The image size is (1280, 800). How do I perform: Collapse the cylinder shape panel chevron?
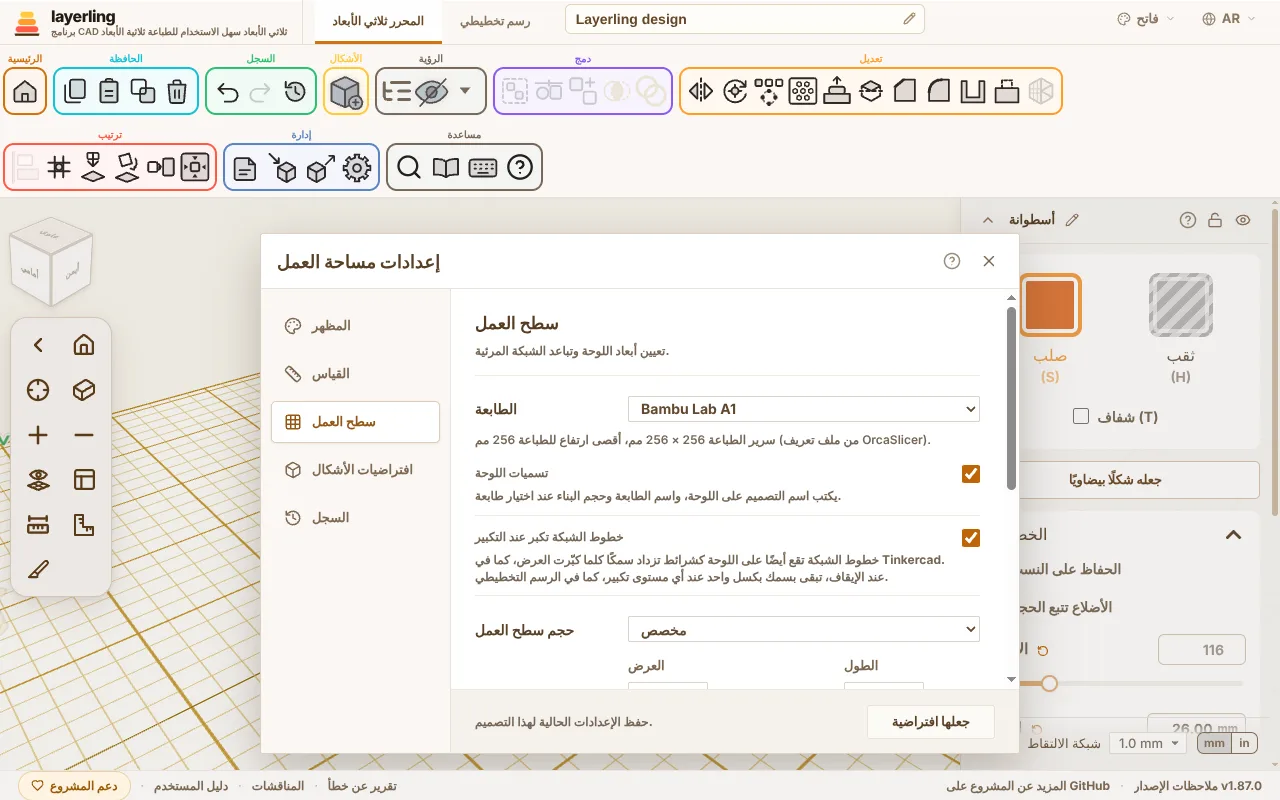coord(988,220)
